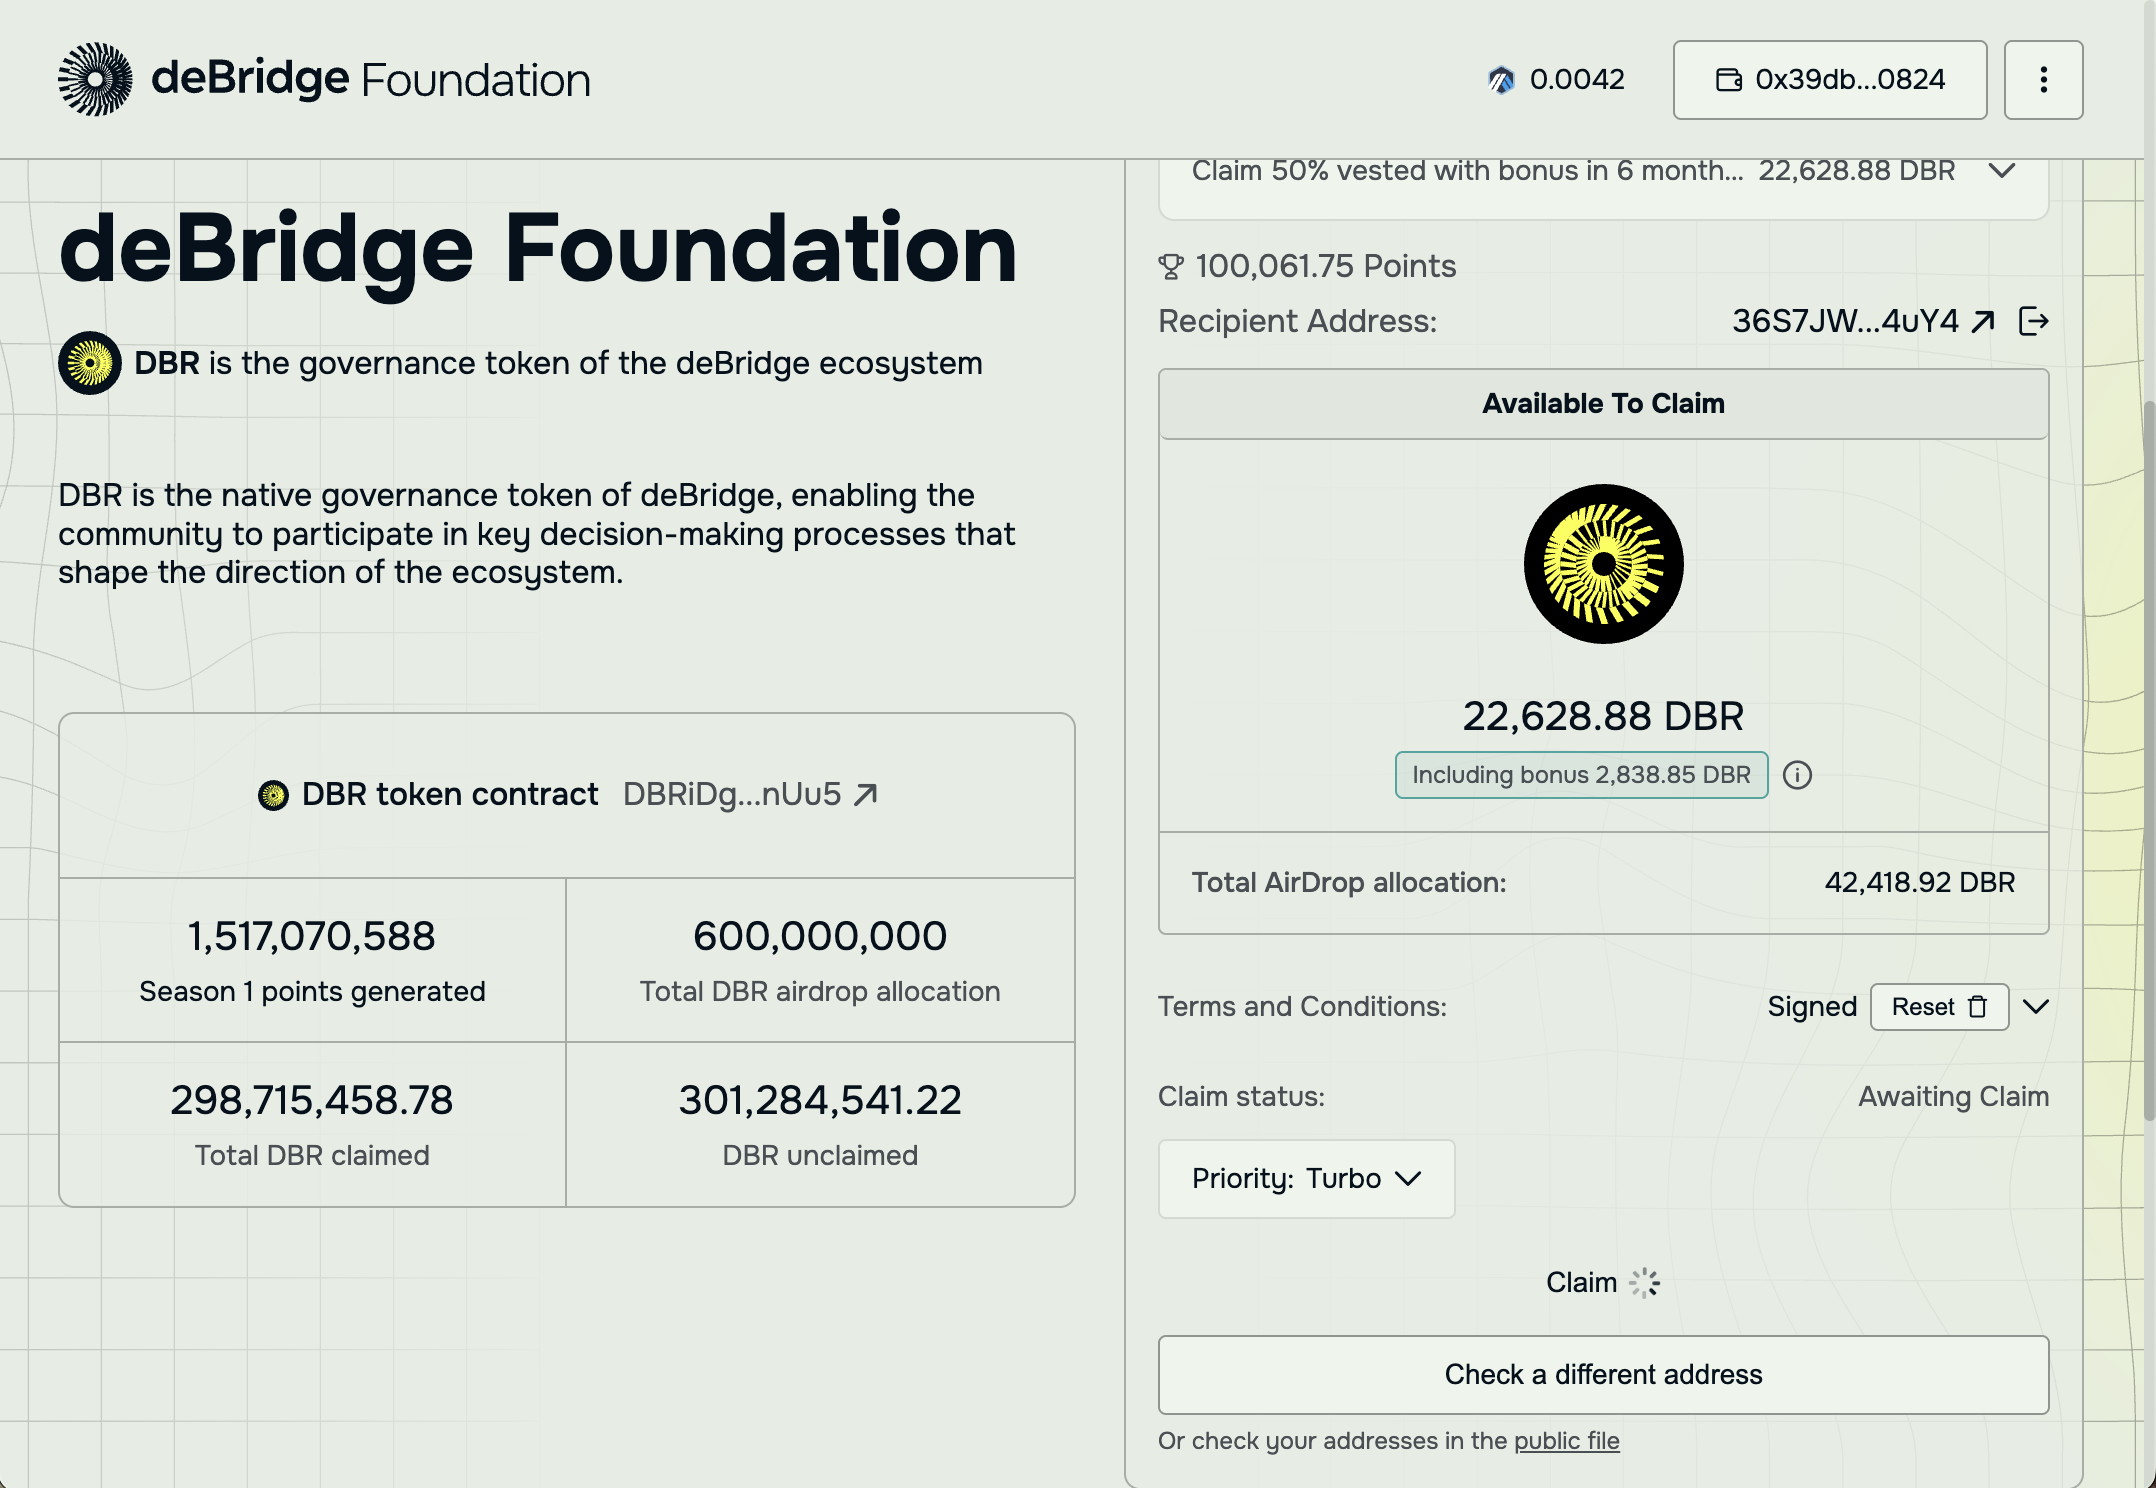Viewport: 2156px width, 1488px height.
Task: Click the Claim status label
Action: 1241,1097
